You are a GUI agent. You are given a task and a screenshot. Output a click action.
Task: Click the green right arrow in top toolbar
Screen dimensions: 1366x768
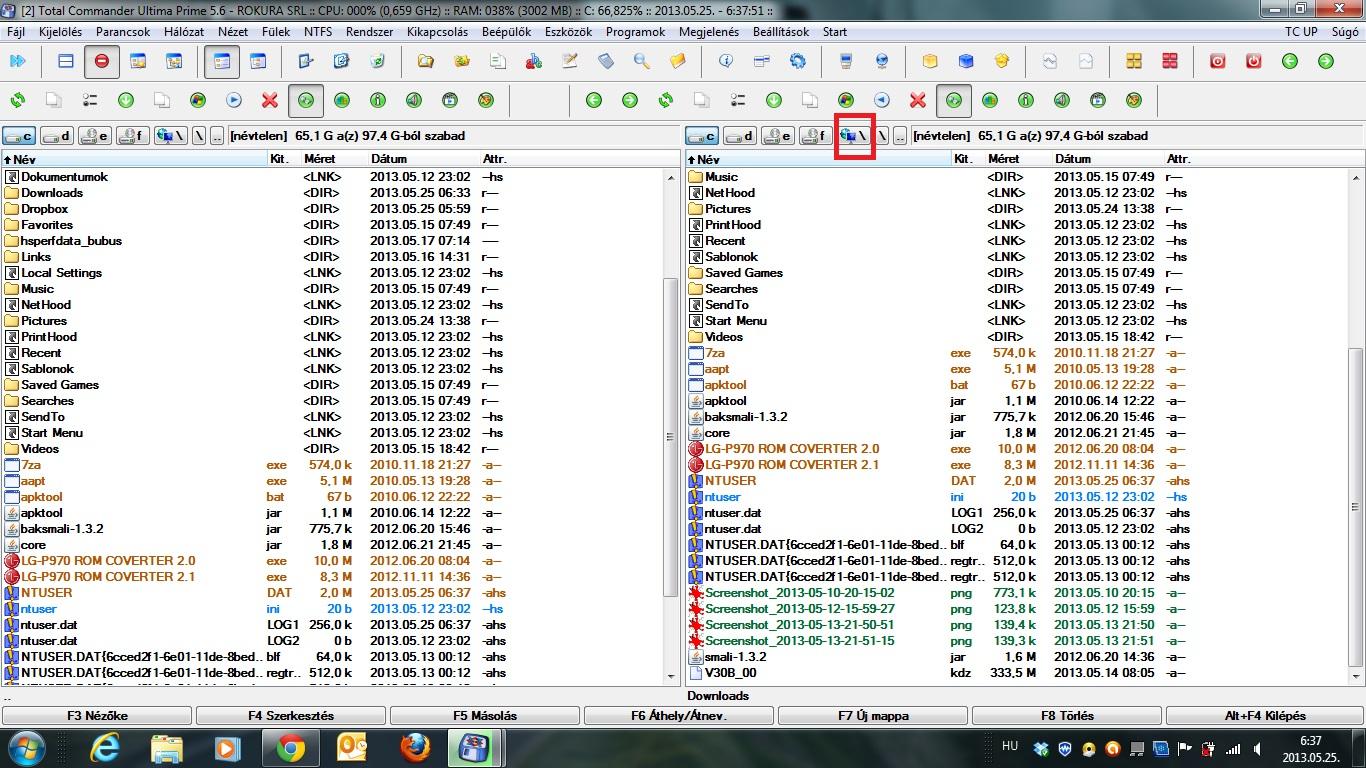(1326, 62)
